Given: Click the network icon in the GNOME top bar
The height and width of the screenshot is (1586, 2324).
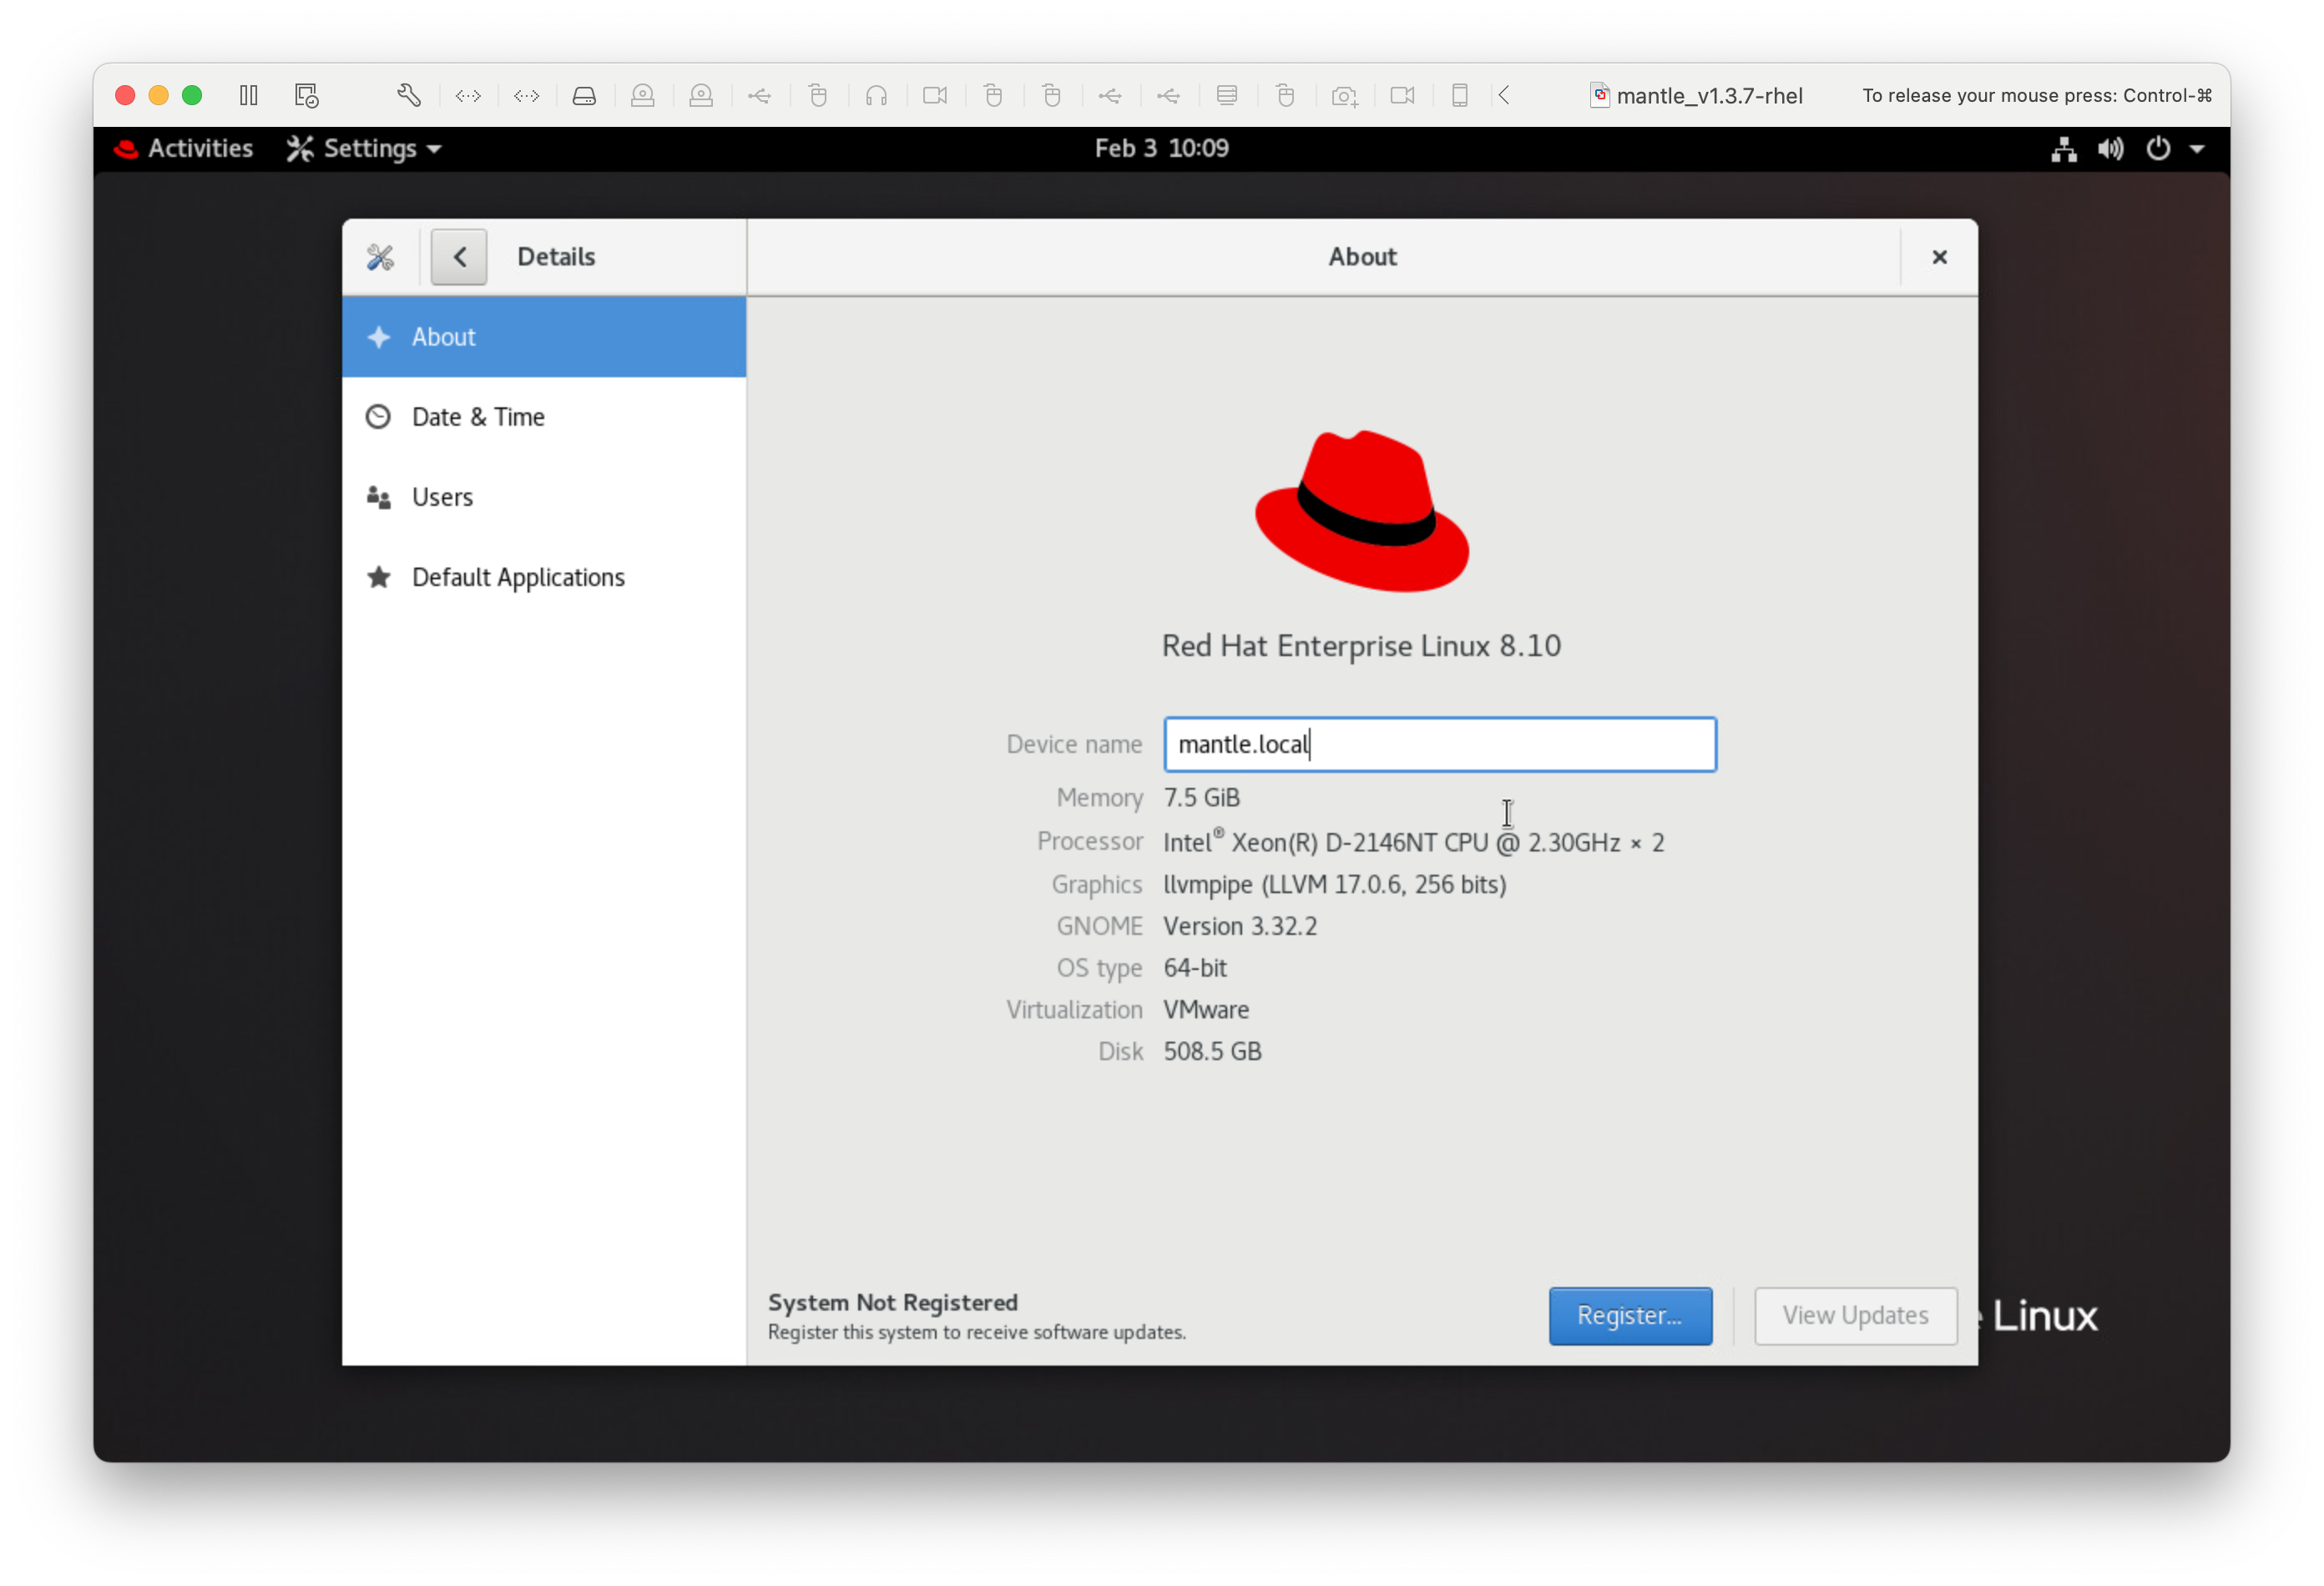Looking at the screenshot, I should pos(2062,148).
